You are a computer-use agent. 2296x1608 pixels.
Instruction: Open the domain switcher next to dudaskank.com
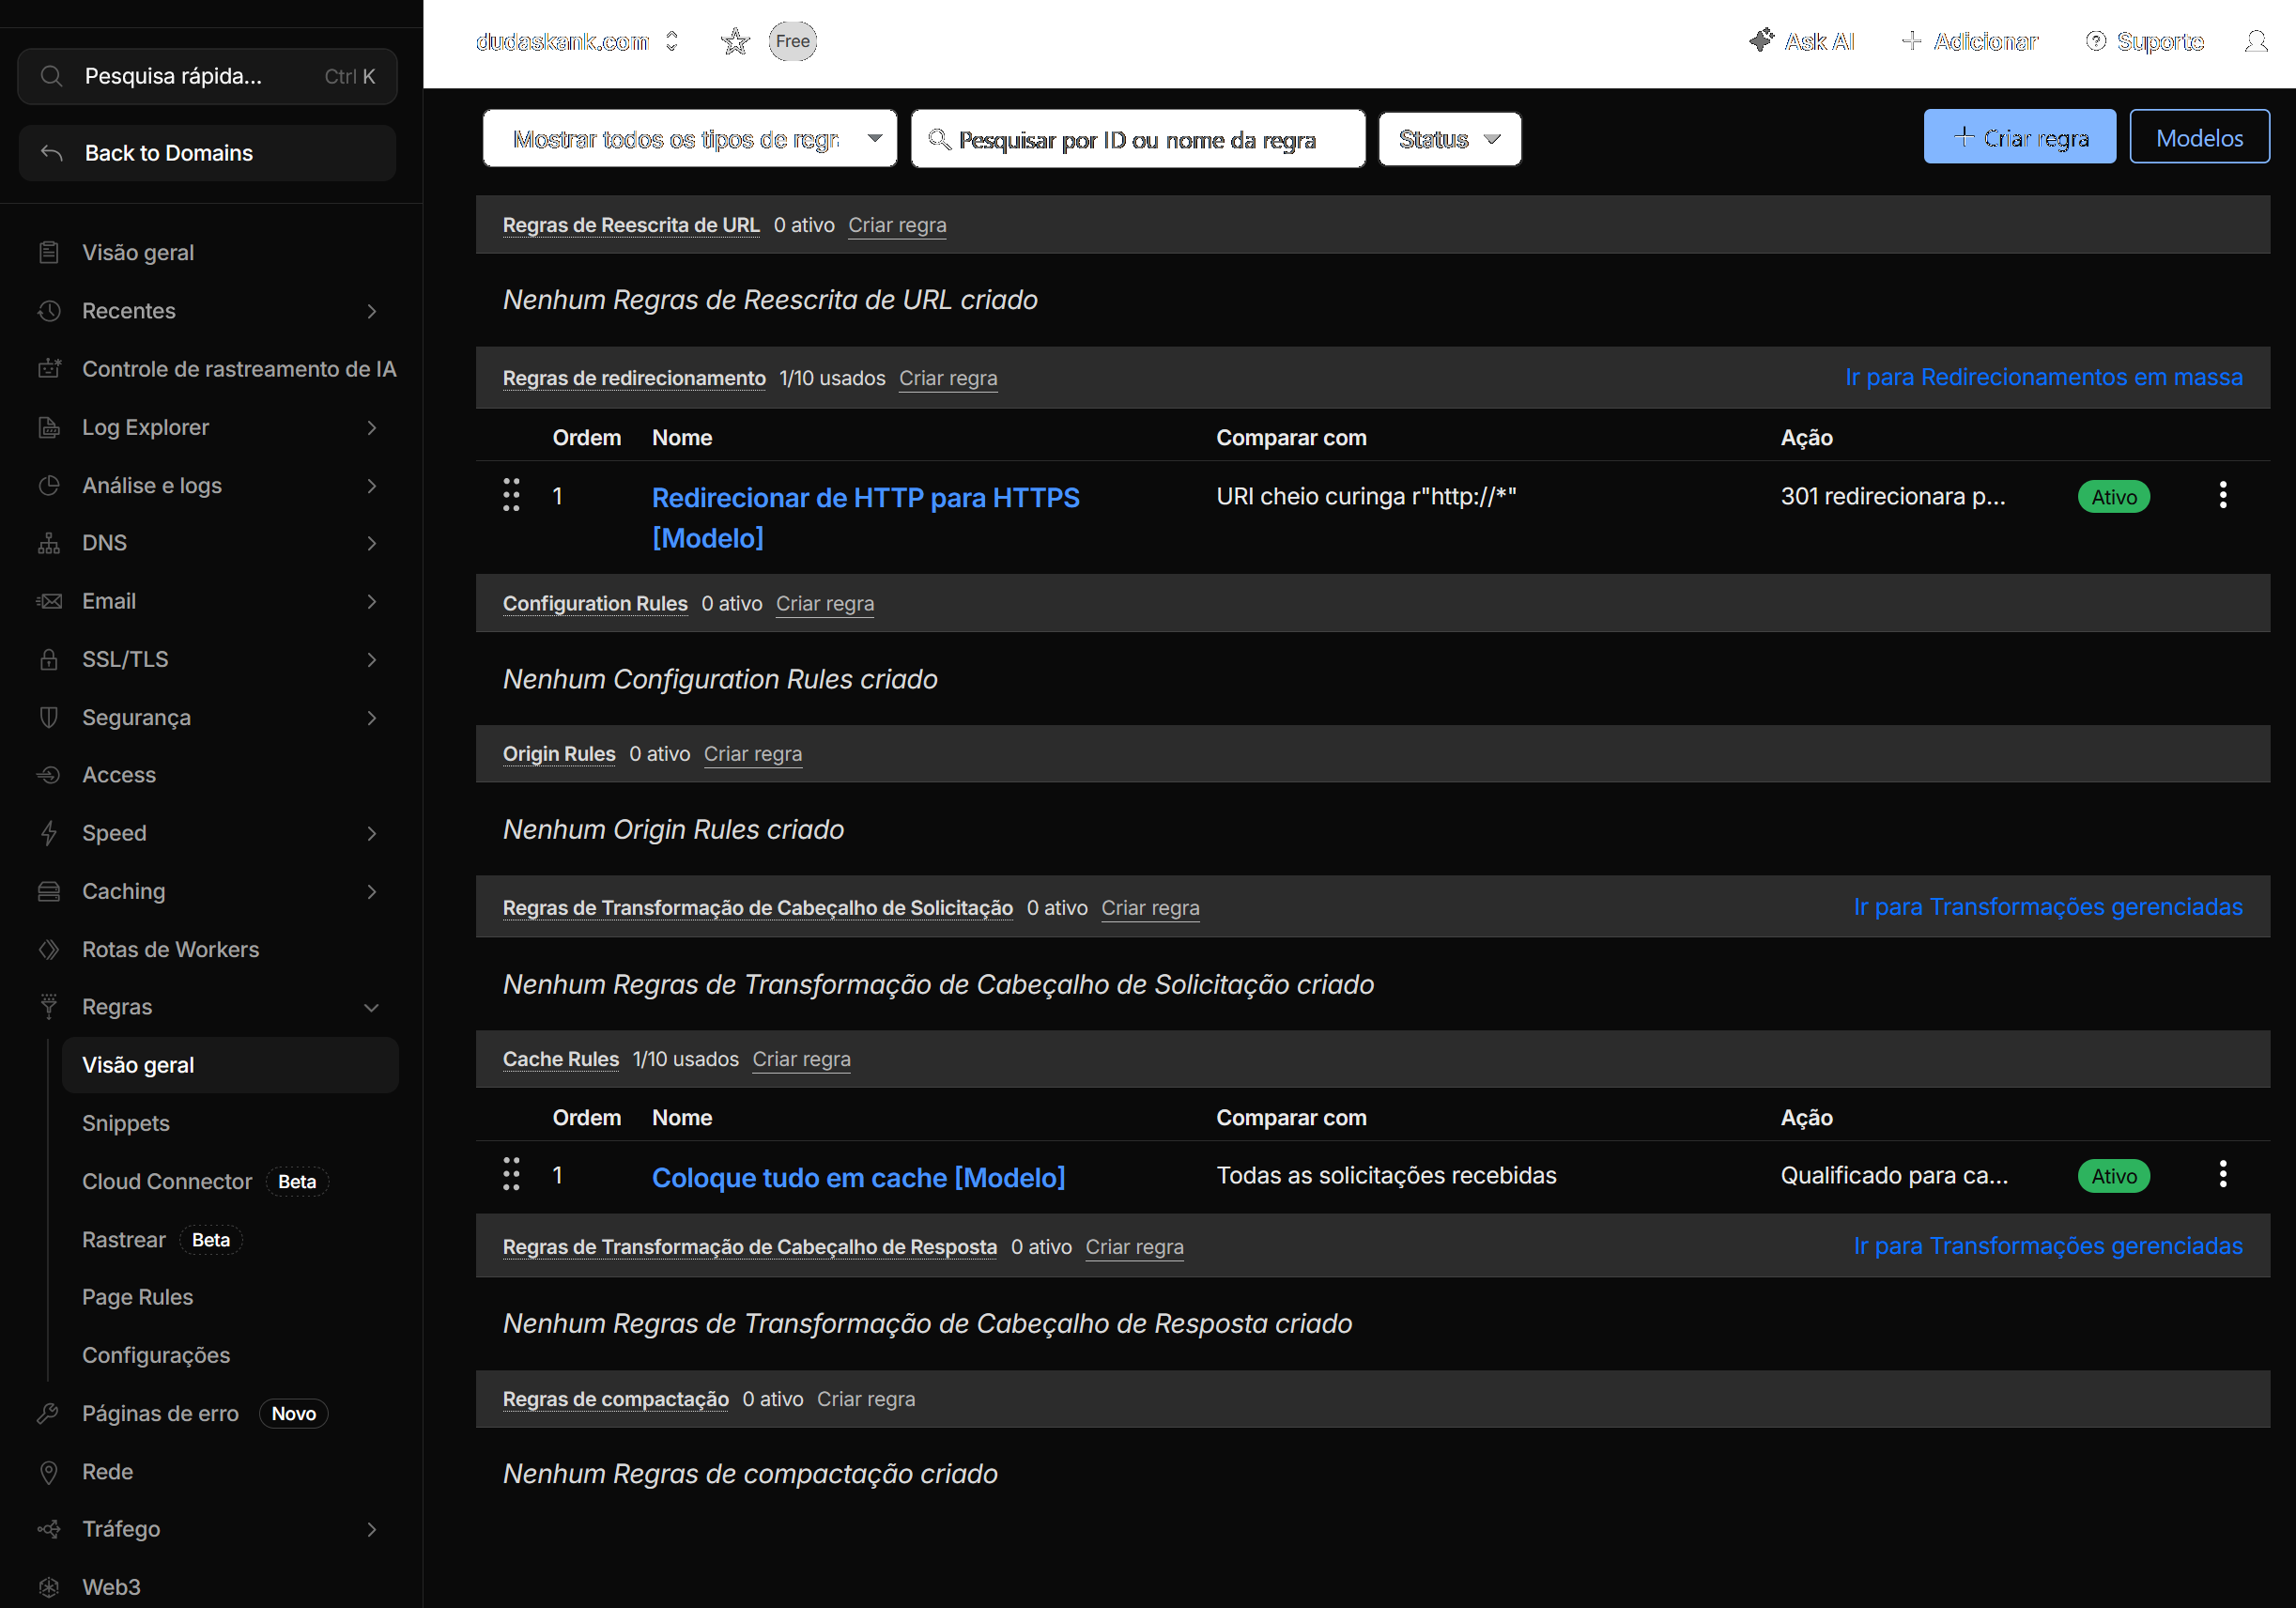coord(672,41)
